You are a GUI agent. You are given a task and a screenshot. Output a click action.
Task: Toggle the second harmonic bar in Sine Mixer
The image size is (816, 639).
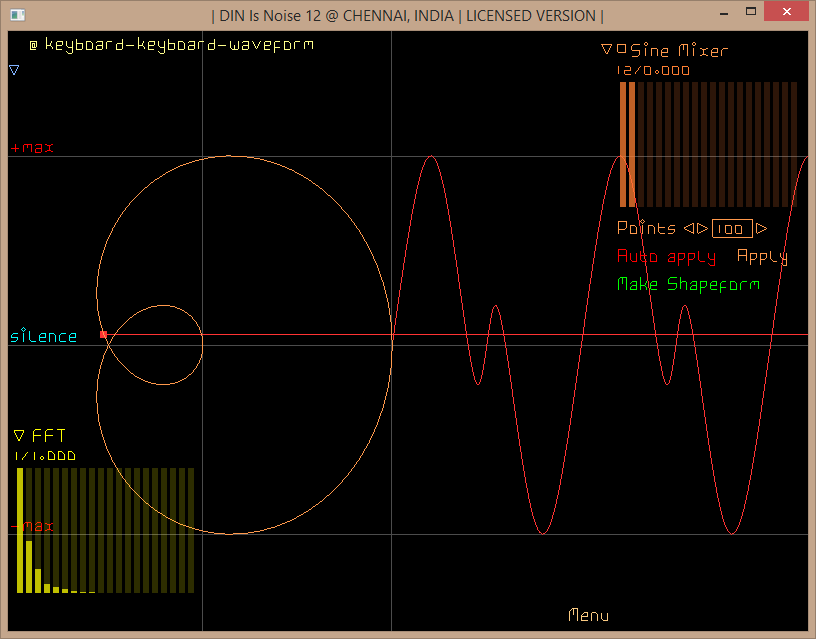coord(632,144)
